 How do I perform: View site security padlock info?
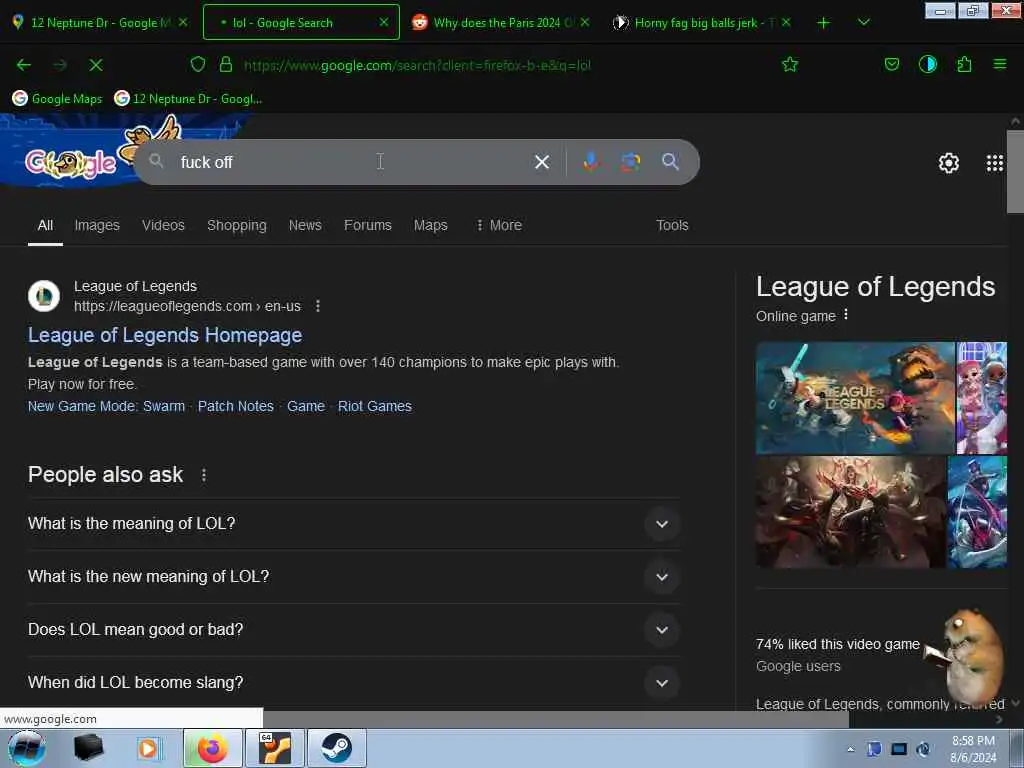click(x=226, y=64)
